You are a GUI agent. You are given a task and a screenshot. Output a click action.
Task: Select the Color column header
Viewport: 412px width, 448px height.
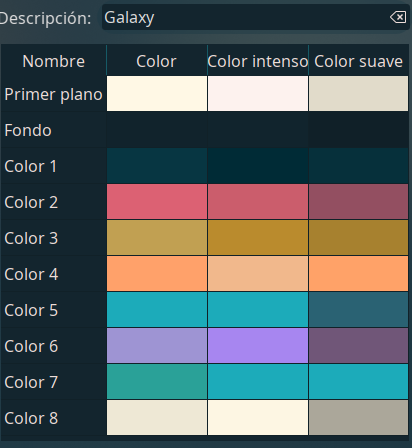pyautogui.click(x=157, y=61)
